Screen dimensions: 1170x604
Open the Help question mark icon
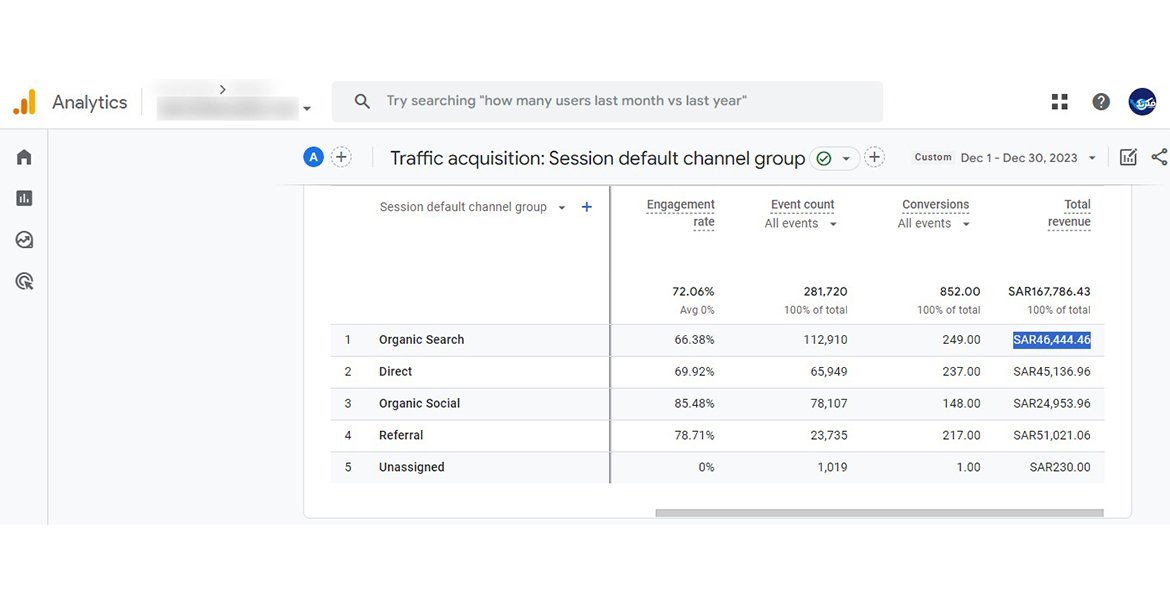1101,102
